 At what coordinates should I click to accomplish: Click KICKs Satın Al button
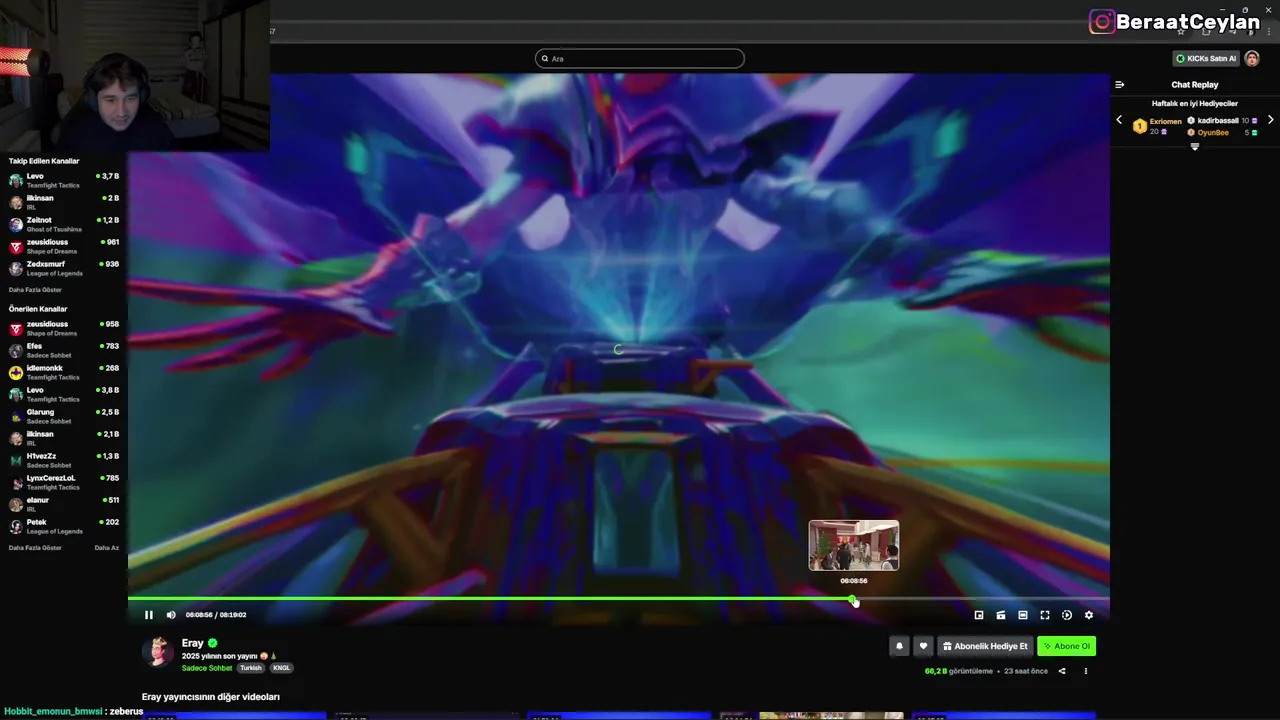click(x=1206, y=58)
